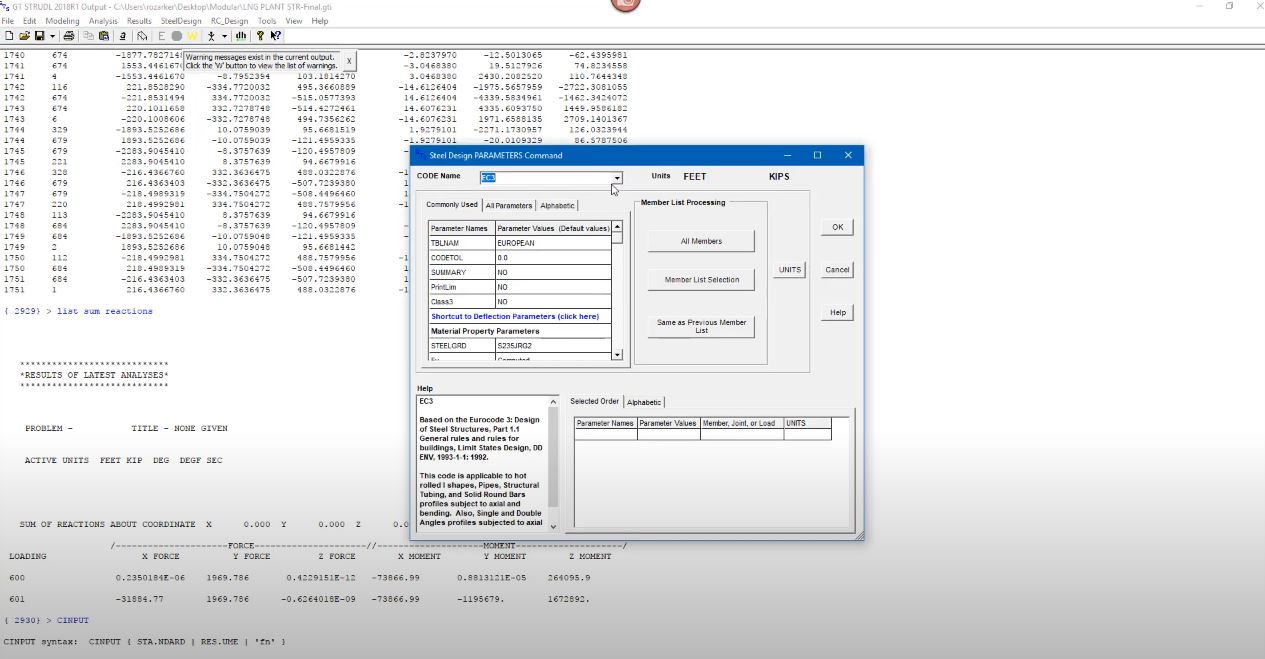Click the Print toolbar icon
The height and width of the screenshot is (659, 1265).
[x=69, y=36]
